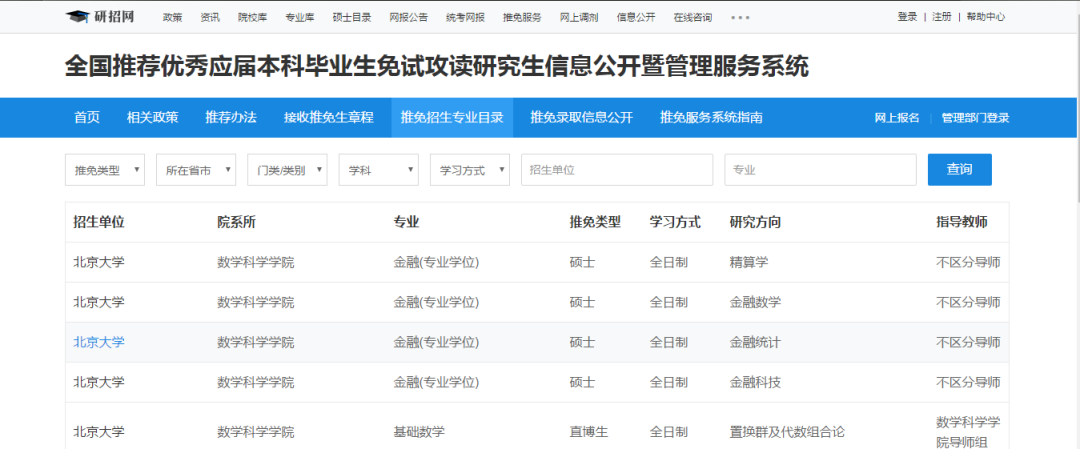1080x449 pixels.
Task: Click 金融科技 research direction cell
Action: (x=755, y=382)
